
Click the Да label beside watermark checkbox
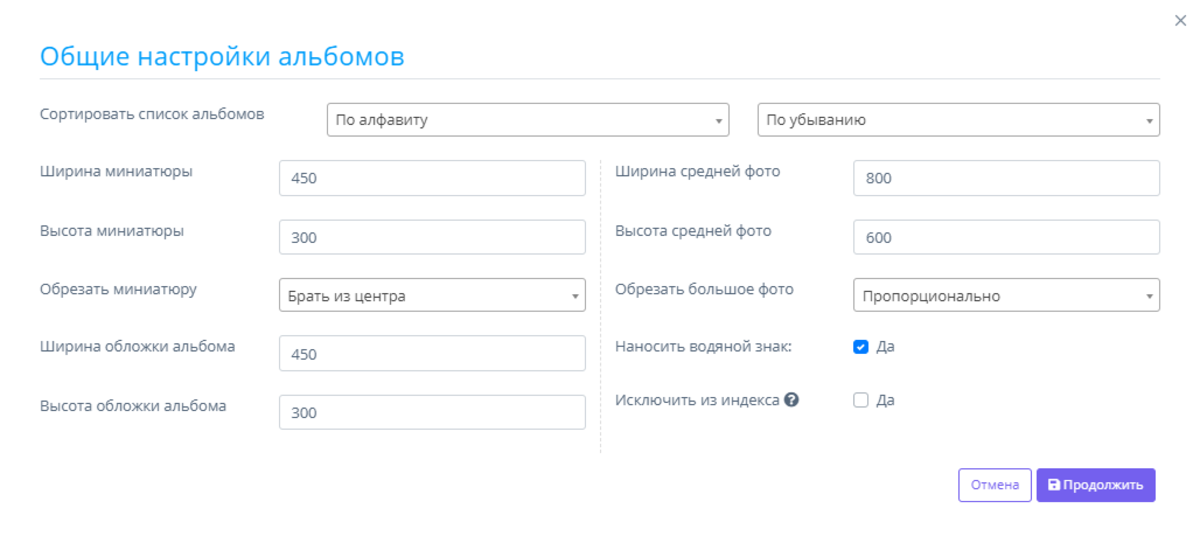(x=885, y=347)
